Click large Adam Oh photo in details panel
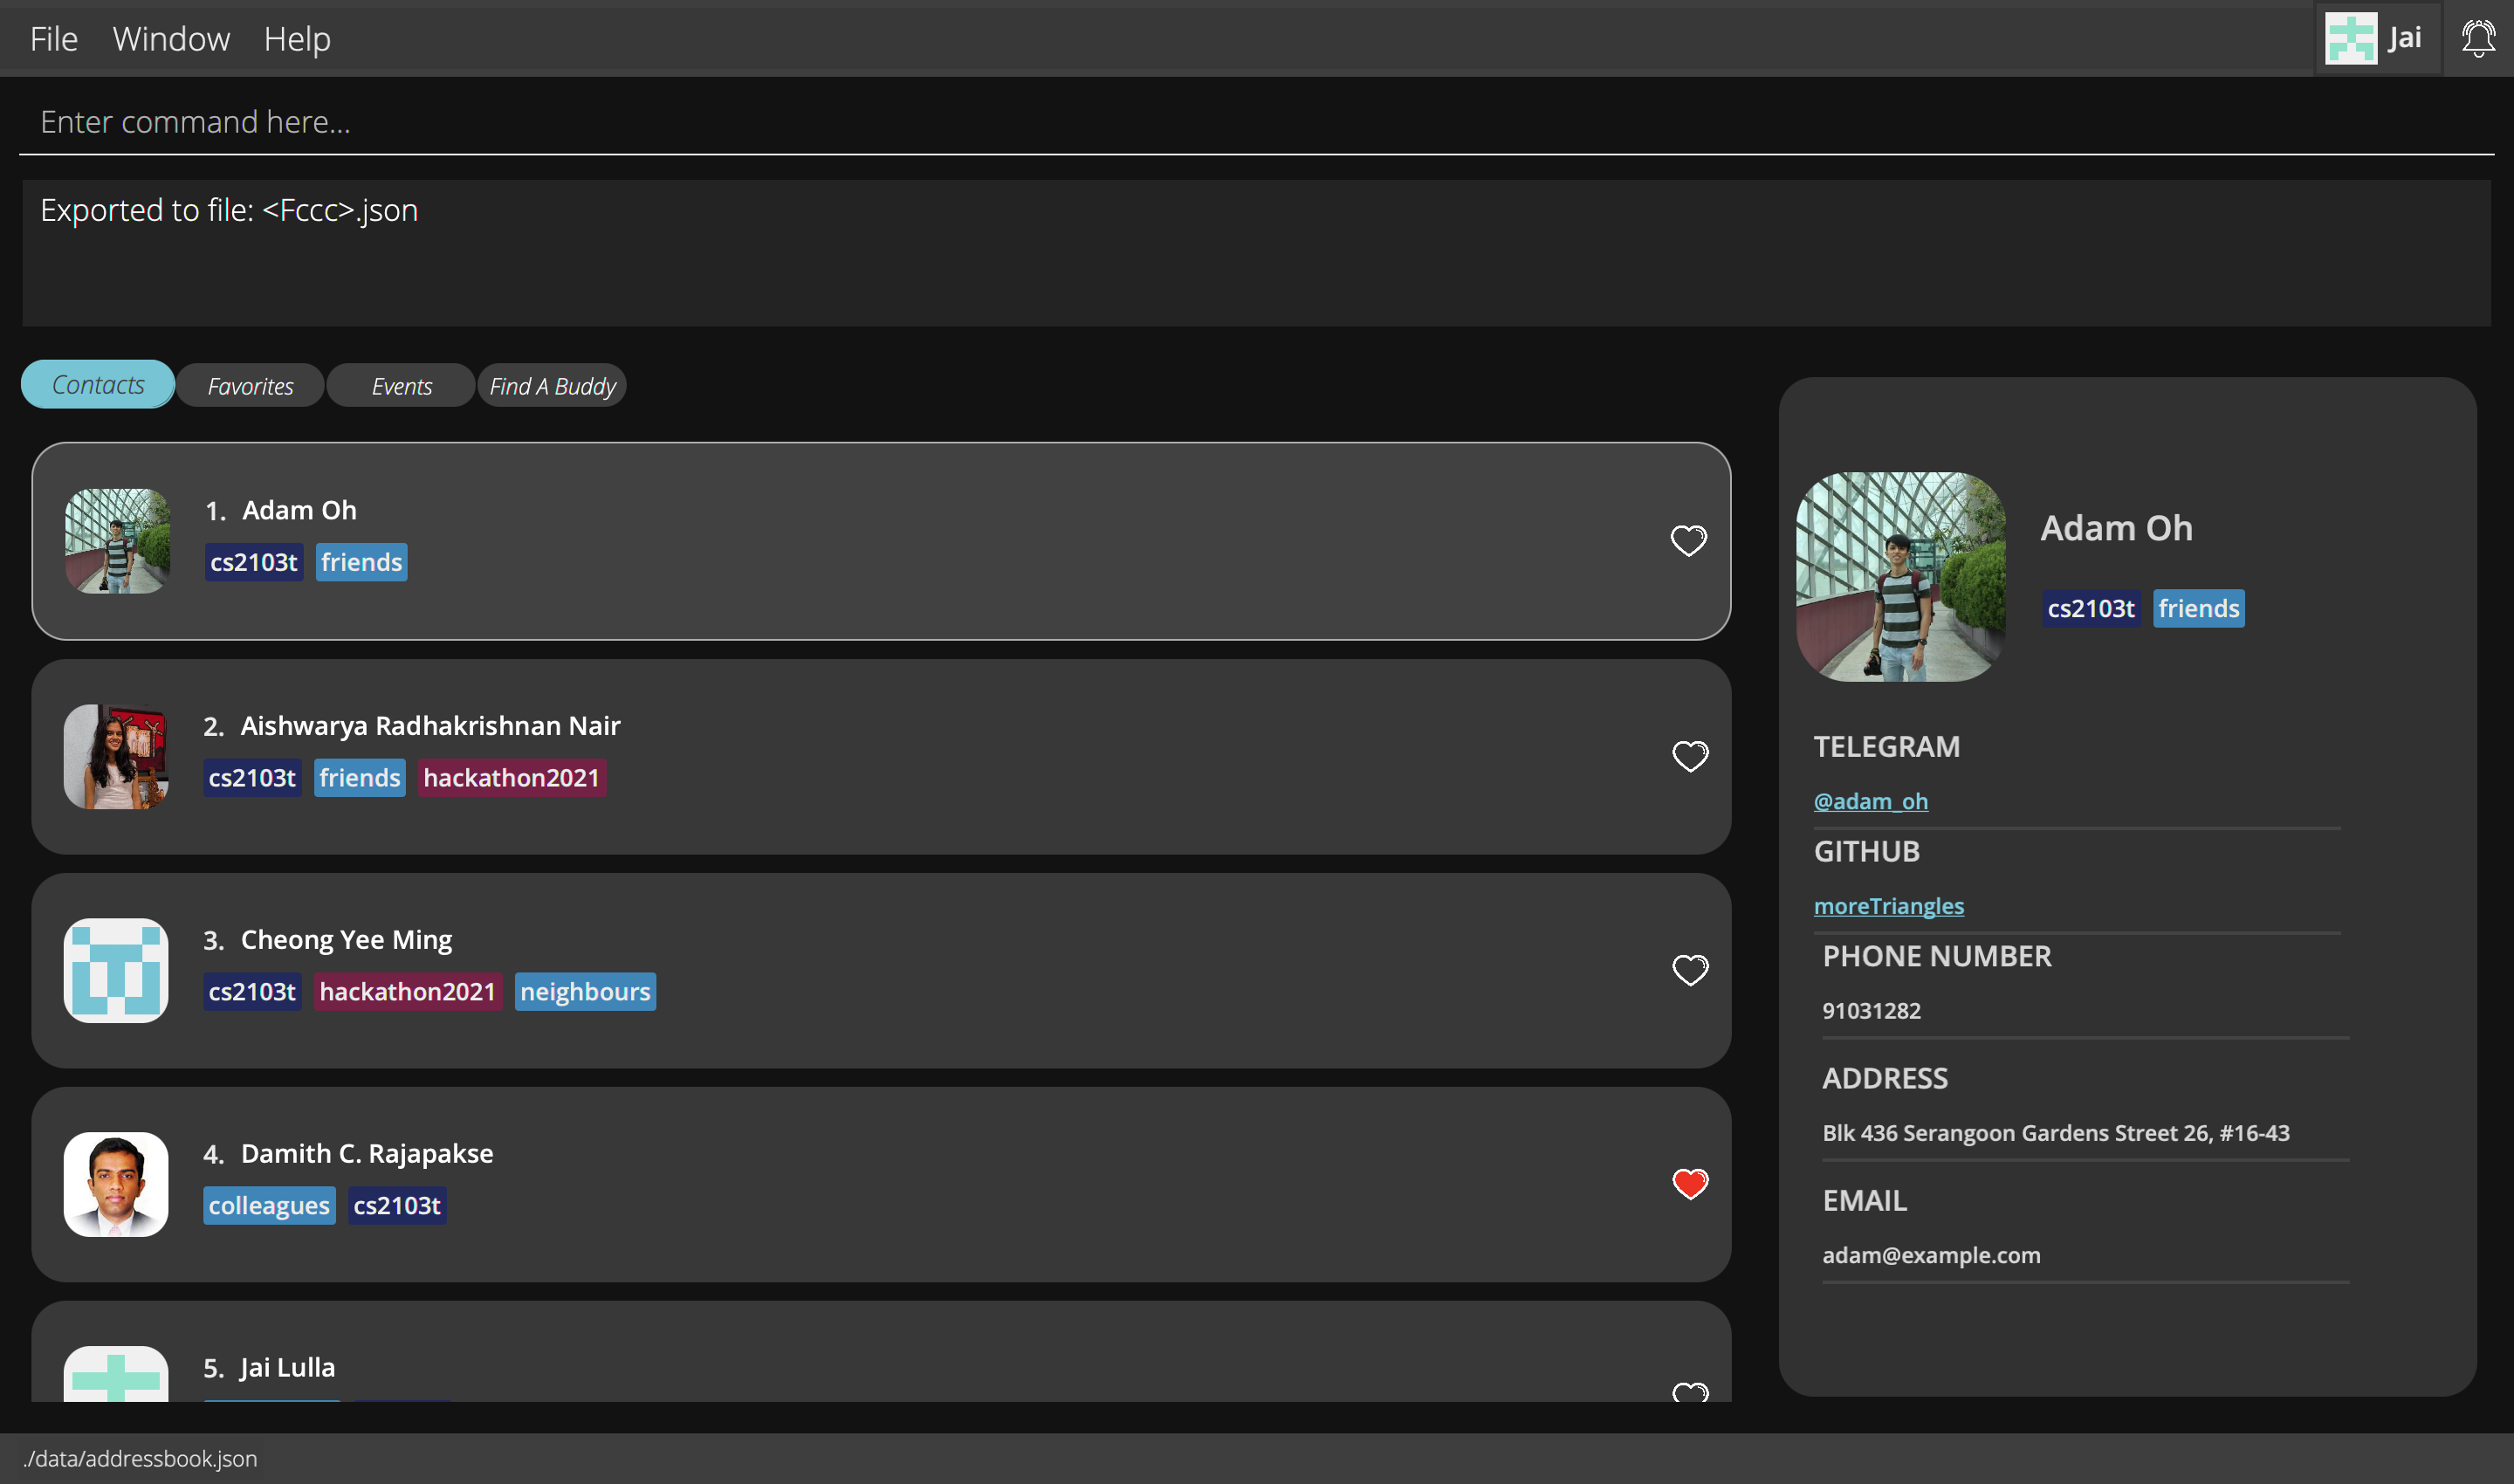2514x1484 pixels. click(1900, 577)
